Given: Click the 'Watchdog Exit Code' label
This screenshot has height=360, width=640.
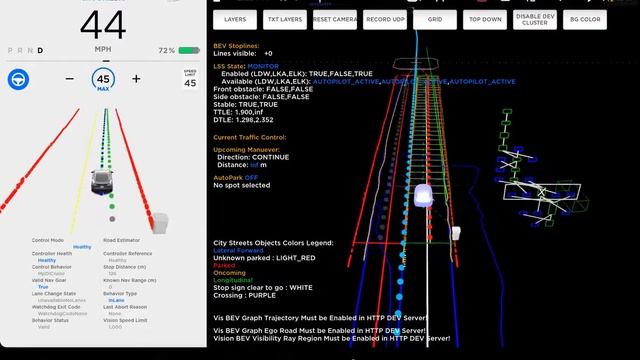Looking at the screenshot, I should point(56,307).
